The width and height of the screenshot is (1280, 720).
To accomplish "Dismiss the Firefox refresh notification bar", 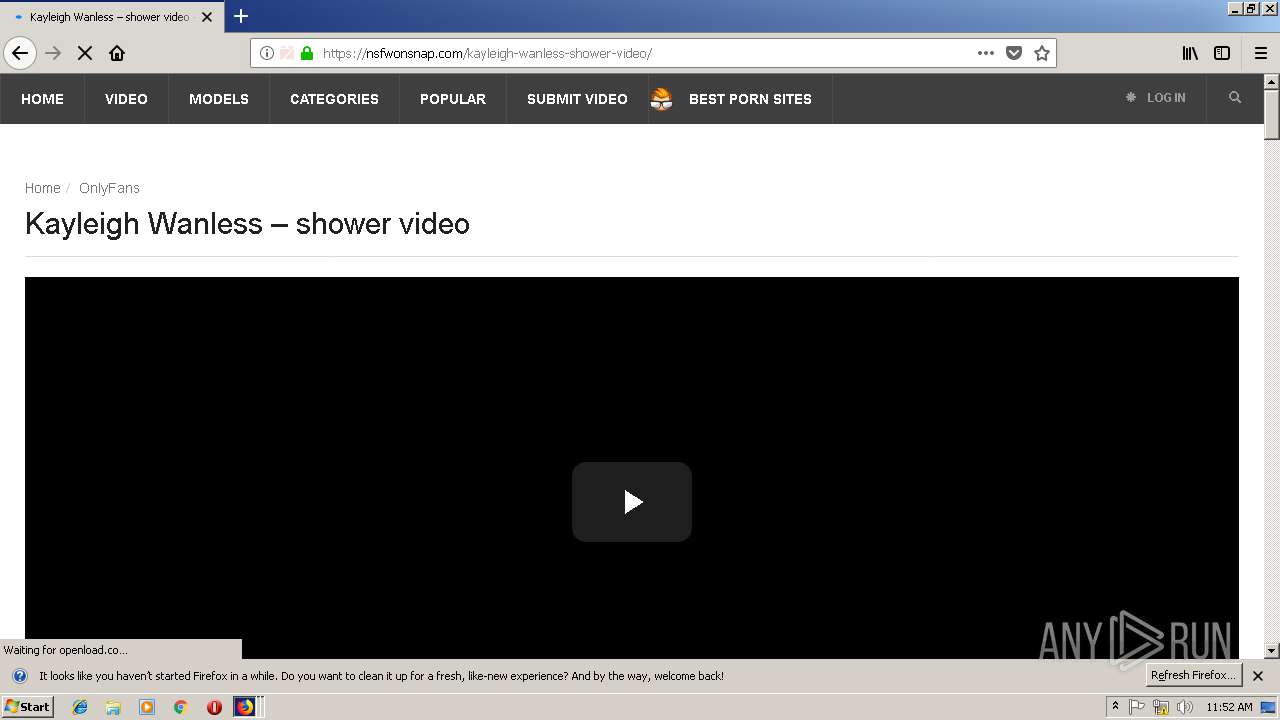I will [1258, 676].
